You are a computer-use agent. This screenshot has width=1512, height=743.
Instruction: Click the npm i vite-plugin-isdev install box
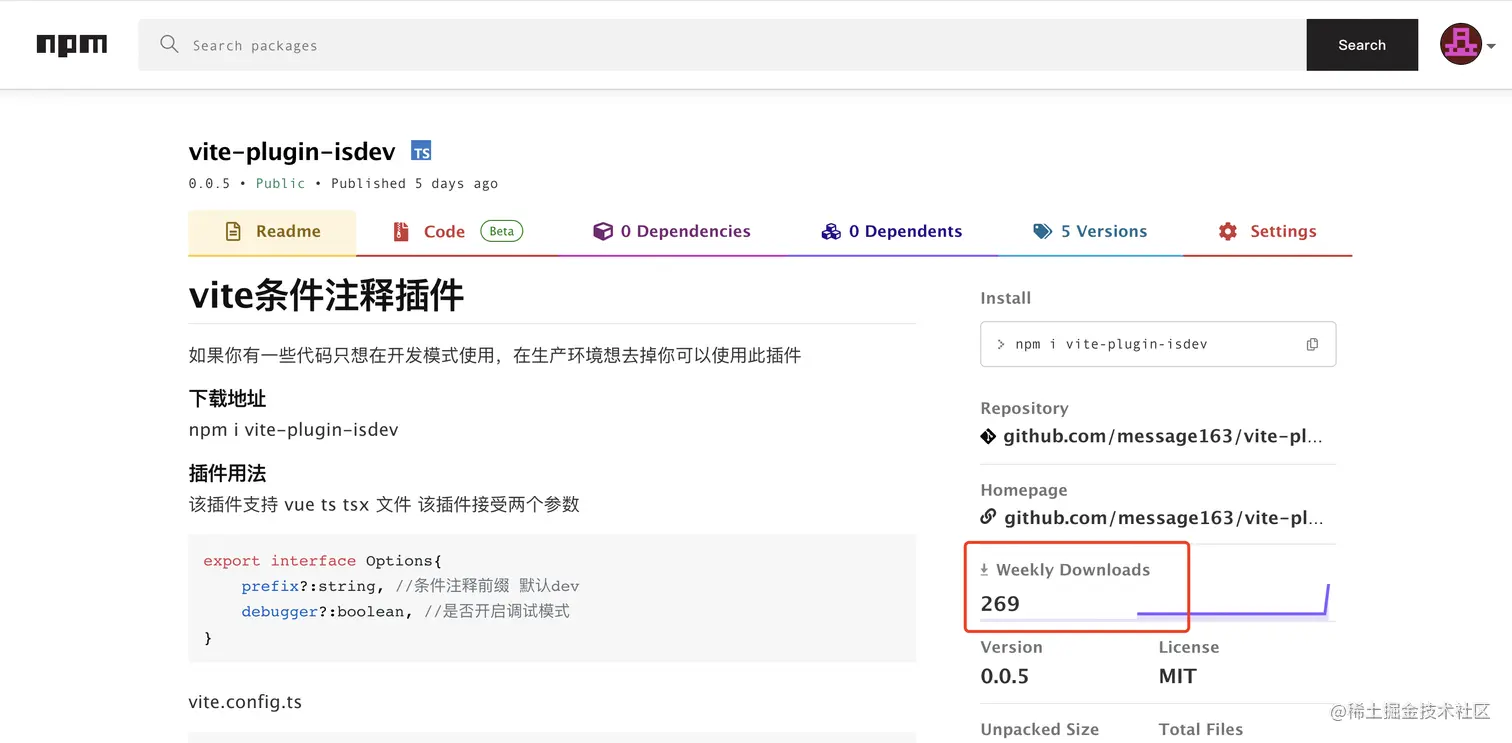pos(1158,344)
